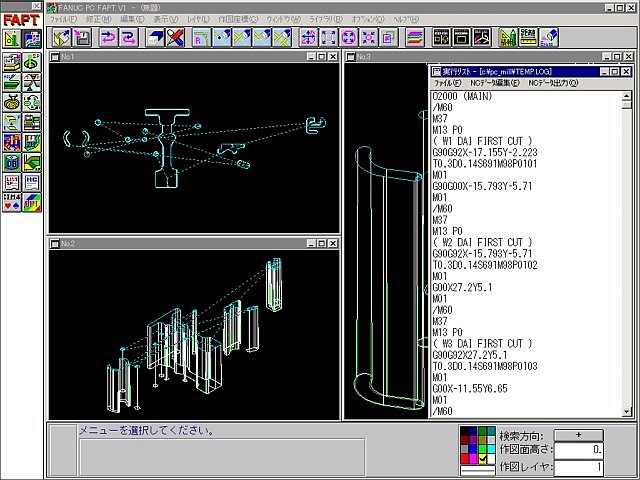Click the floppy disk save icon
Viewport: 640px width, 480px height.
point(82,37)
